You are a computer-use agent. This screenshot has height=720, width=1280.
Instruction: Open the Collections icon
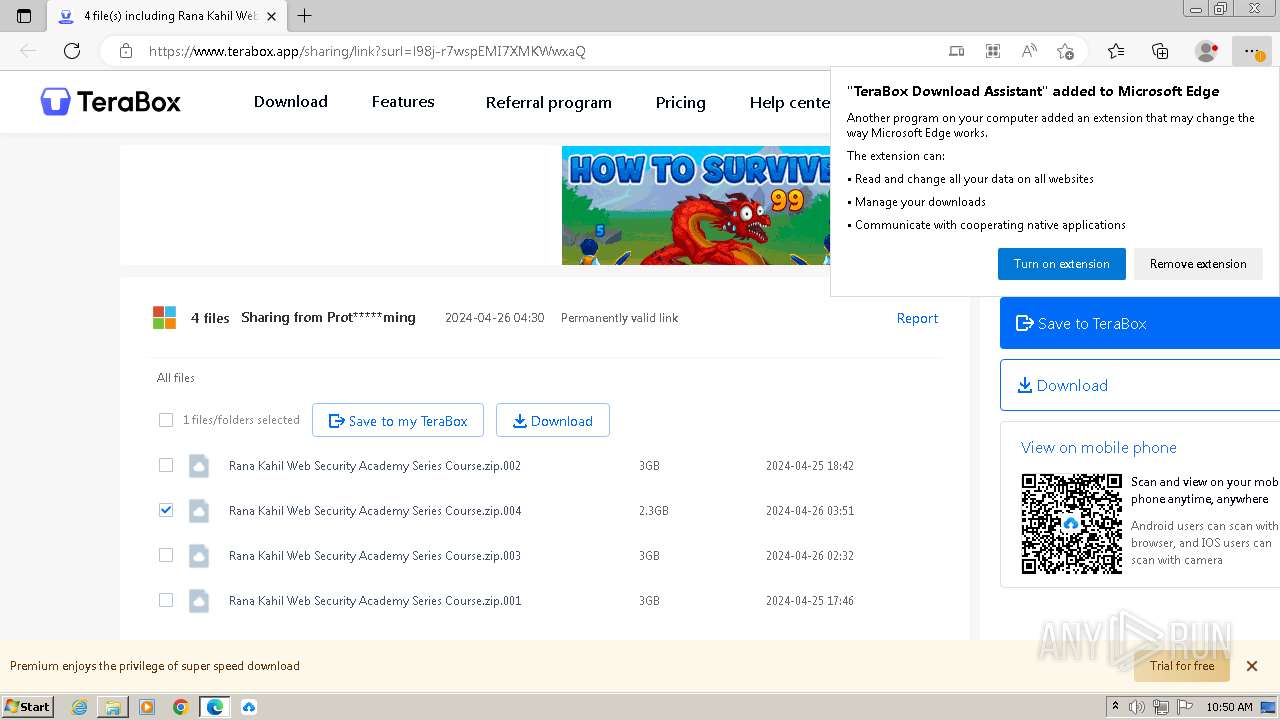point(1160,51)
